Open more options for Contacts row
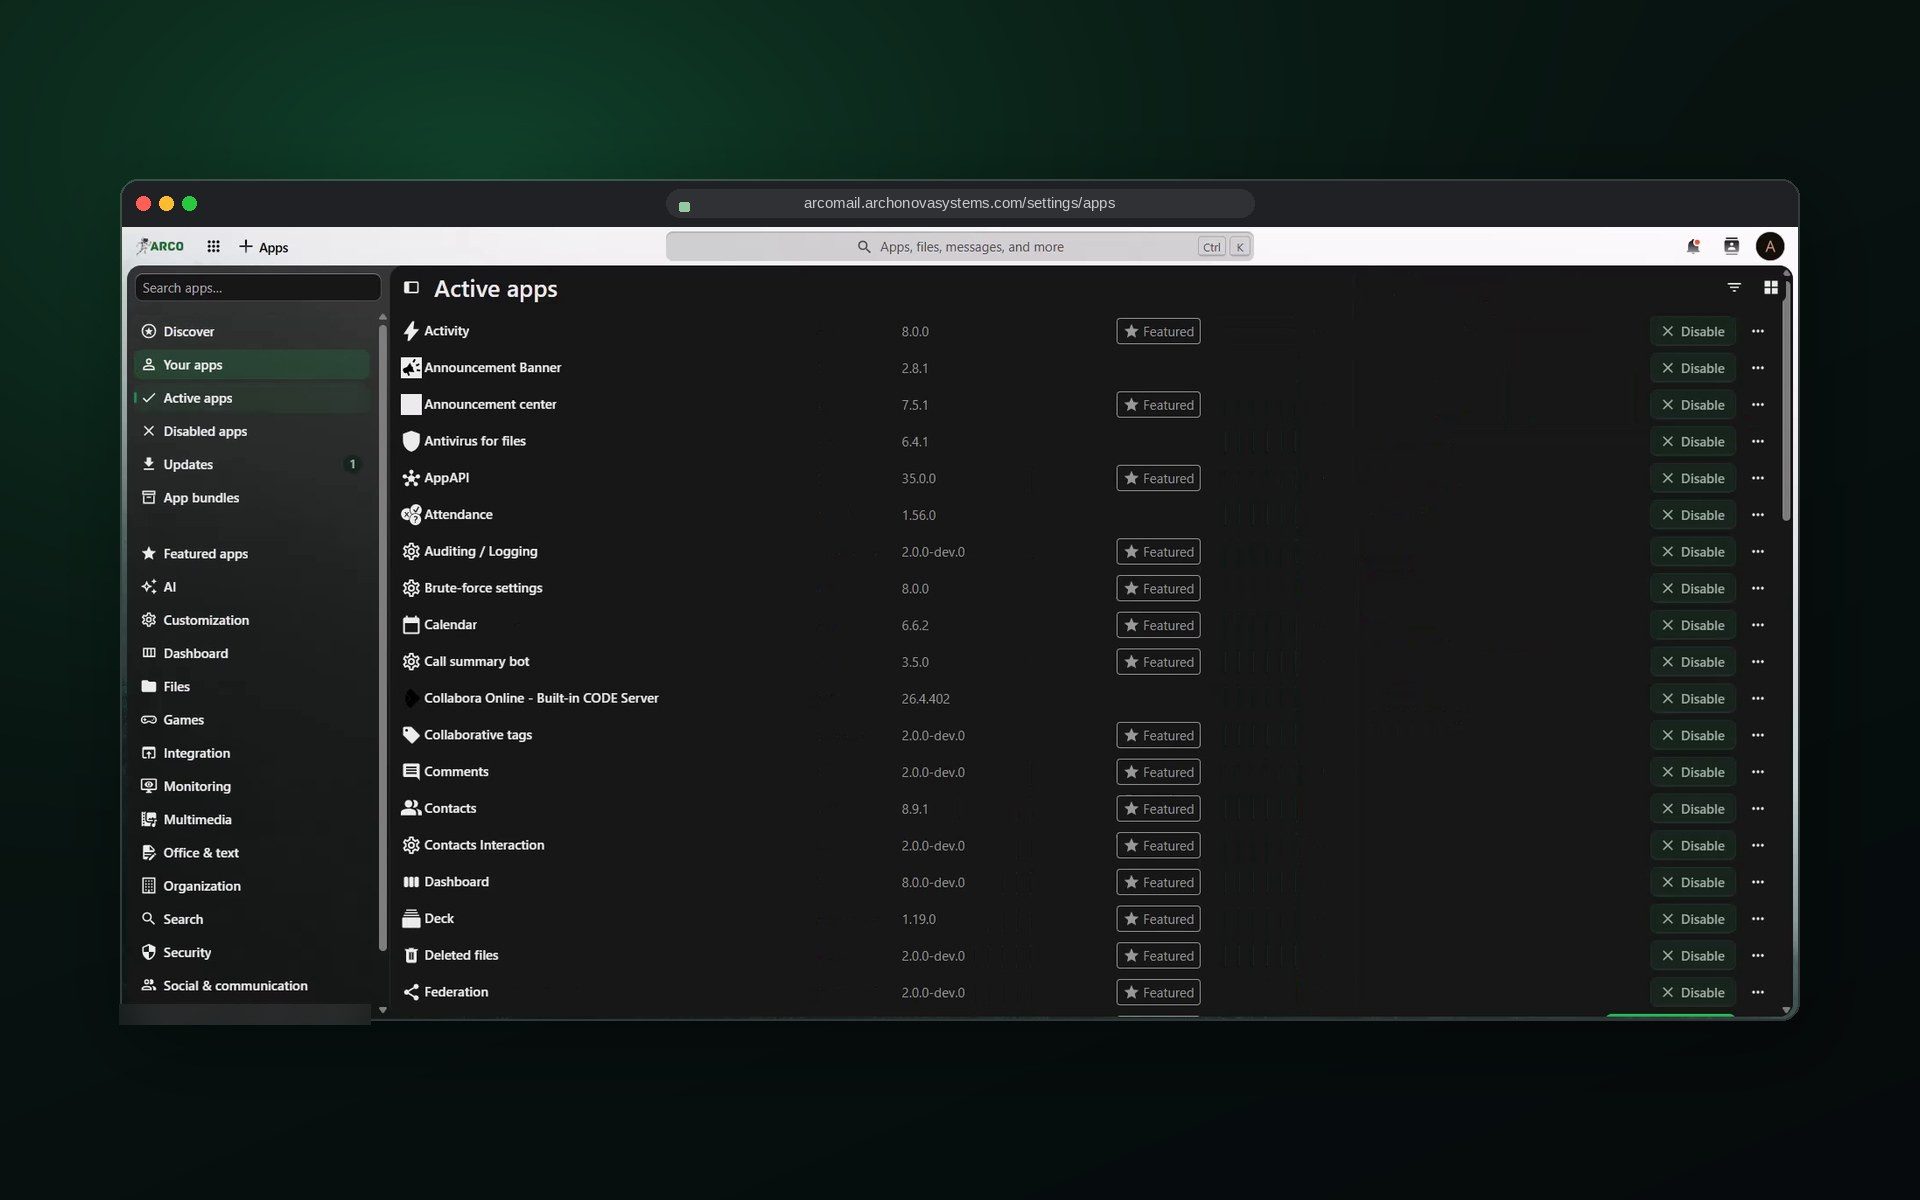The width and height of the screenshot is (1920, 1200). tap(1758, 808)
